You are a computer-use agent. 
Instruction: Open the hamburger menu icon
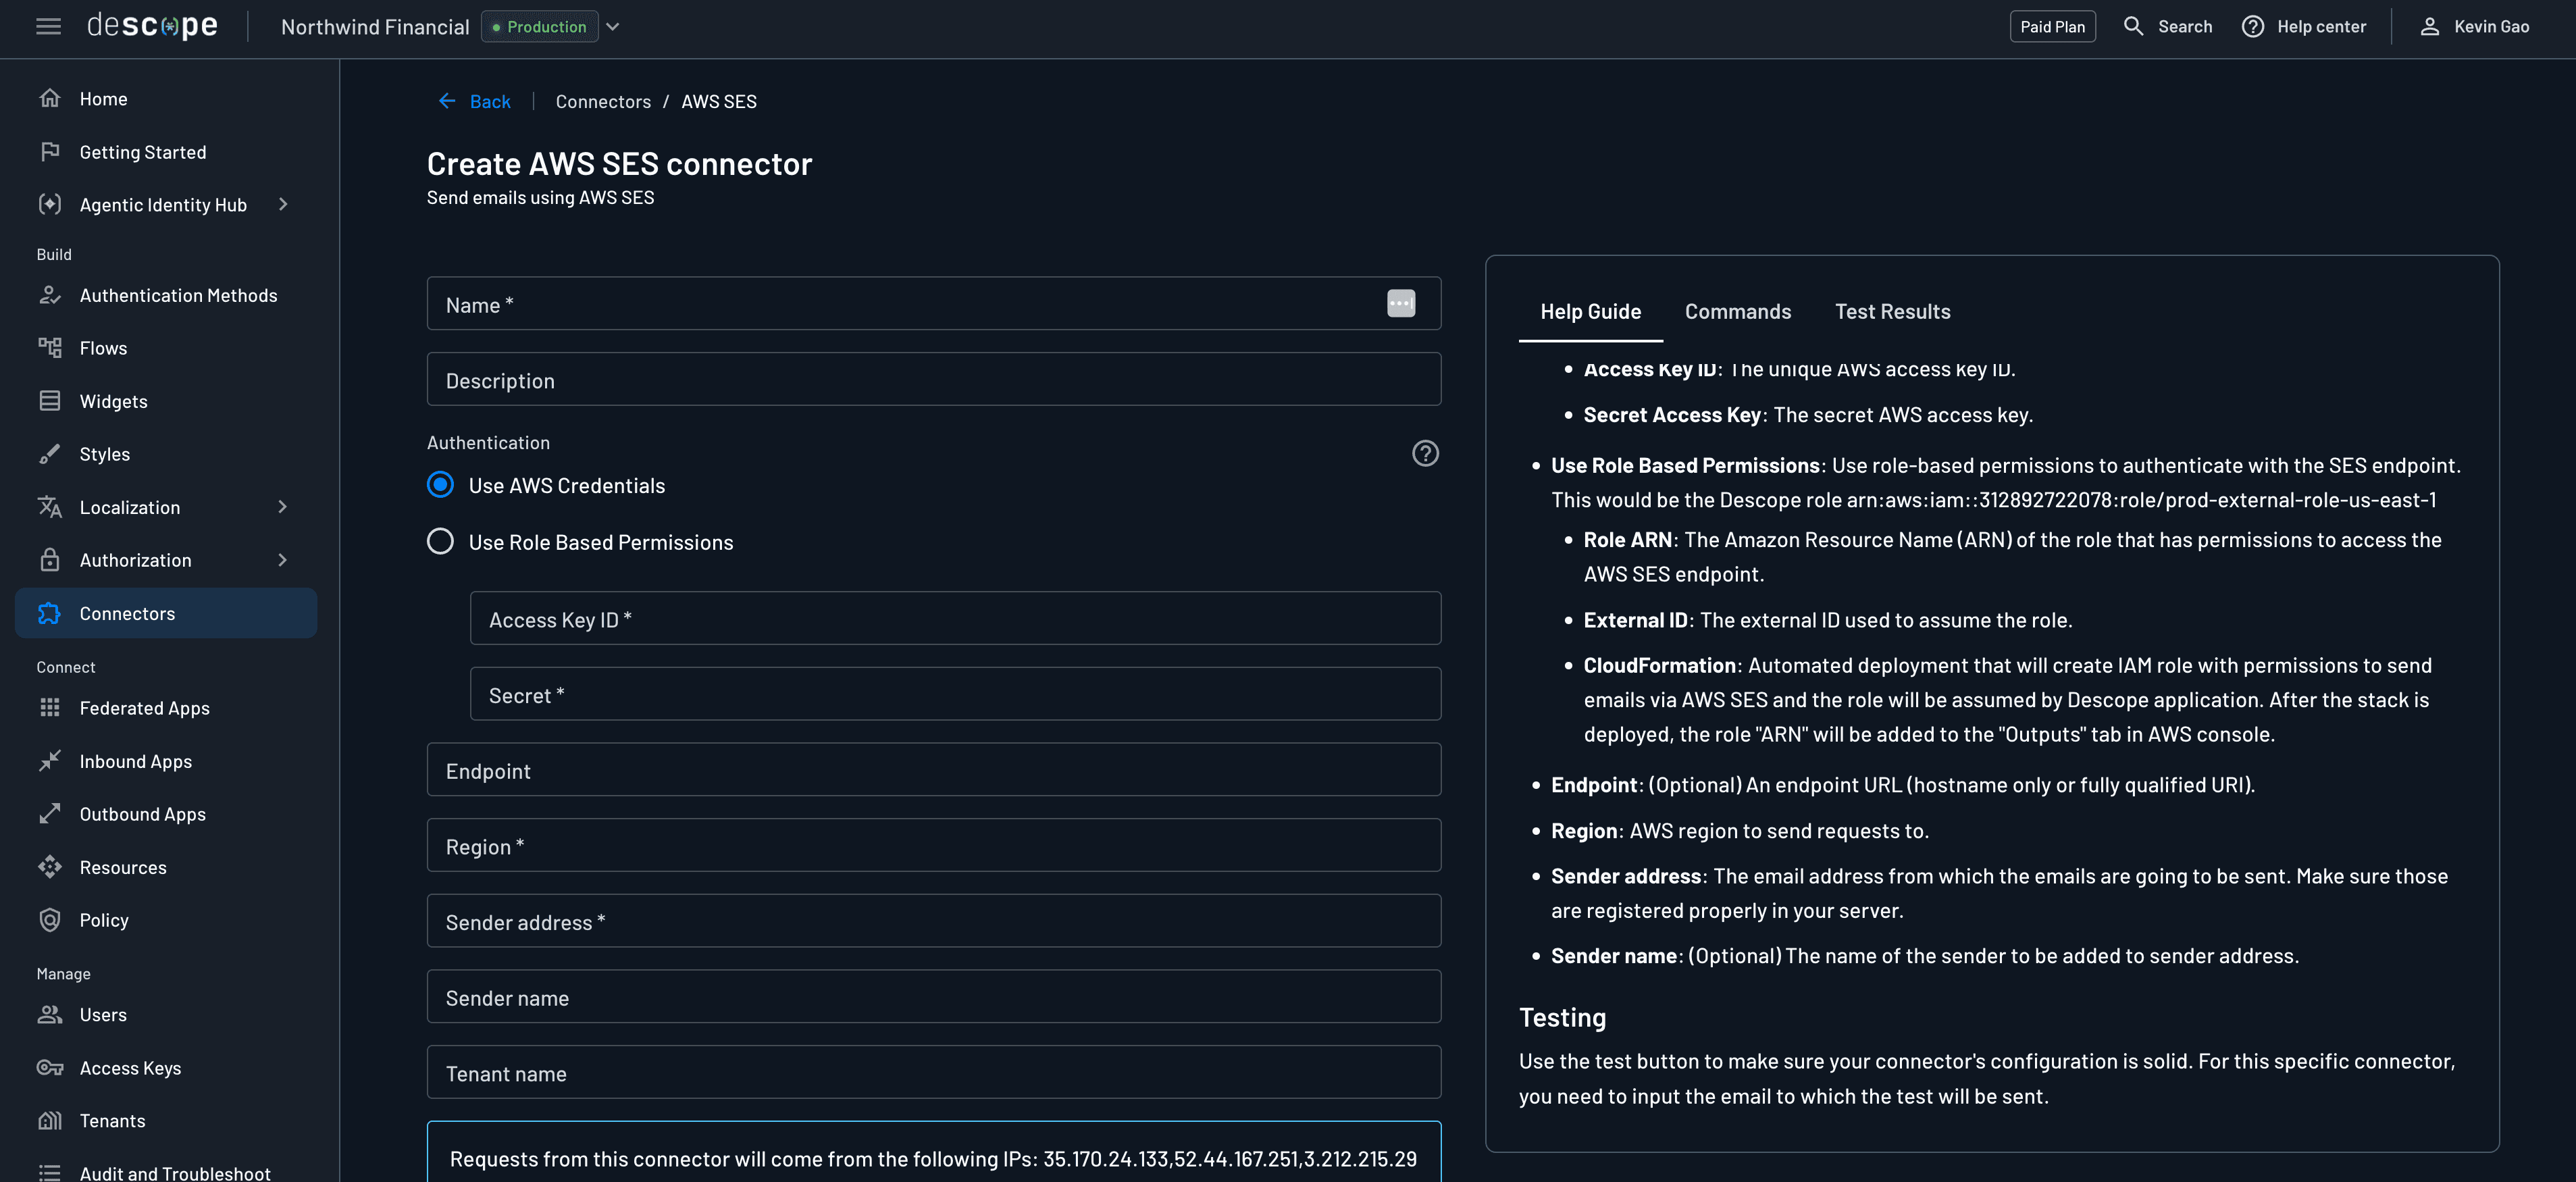[48, 27]
